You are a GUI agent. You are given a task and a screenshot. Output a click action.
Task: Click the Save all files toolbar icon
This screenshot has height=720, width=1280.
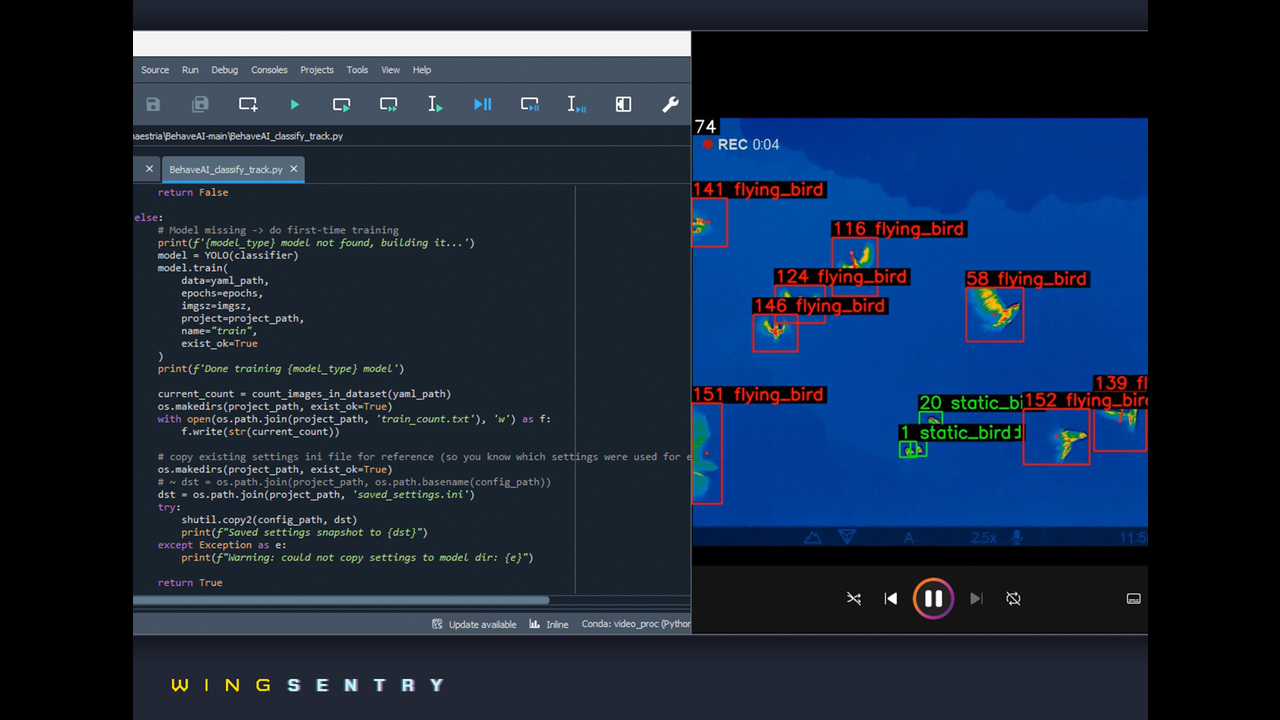click(x=200, y=104)
